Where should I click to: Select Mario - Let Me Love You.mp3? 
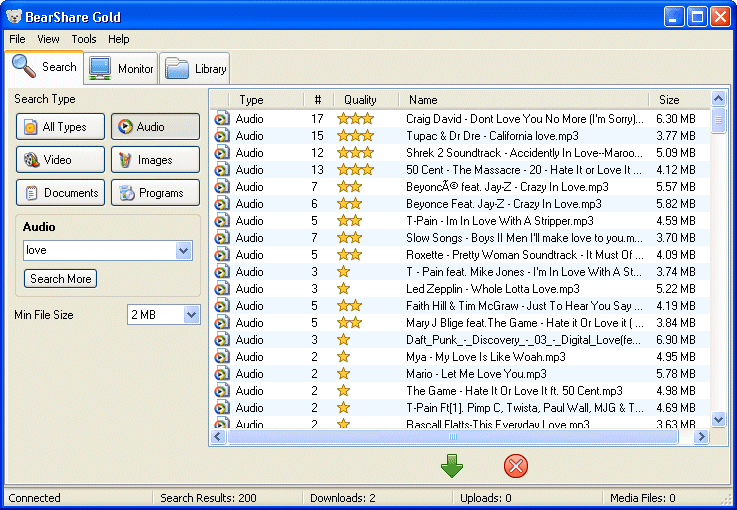coord(476,374)
